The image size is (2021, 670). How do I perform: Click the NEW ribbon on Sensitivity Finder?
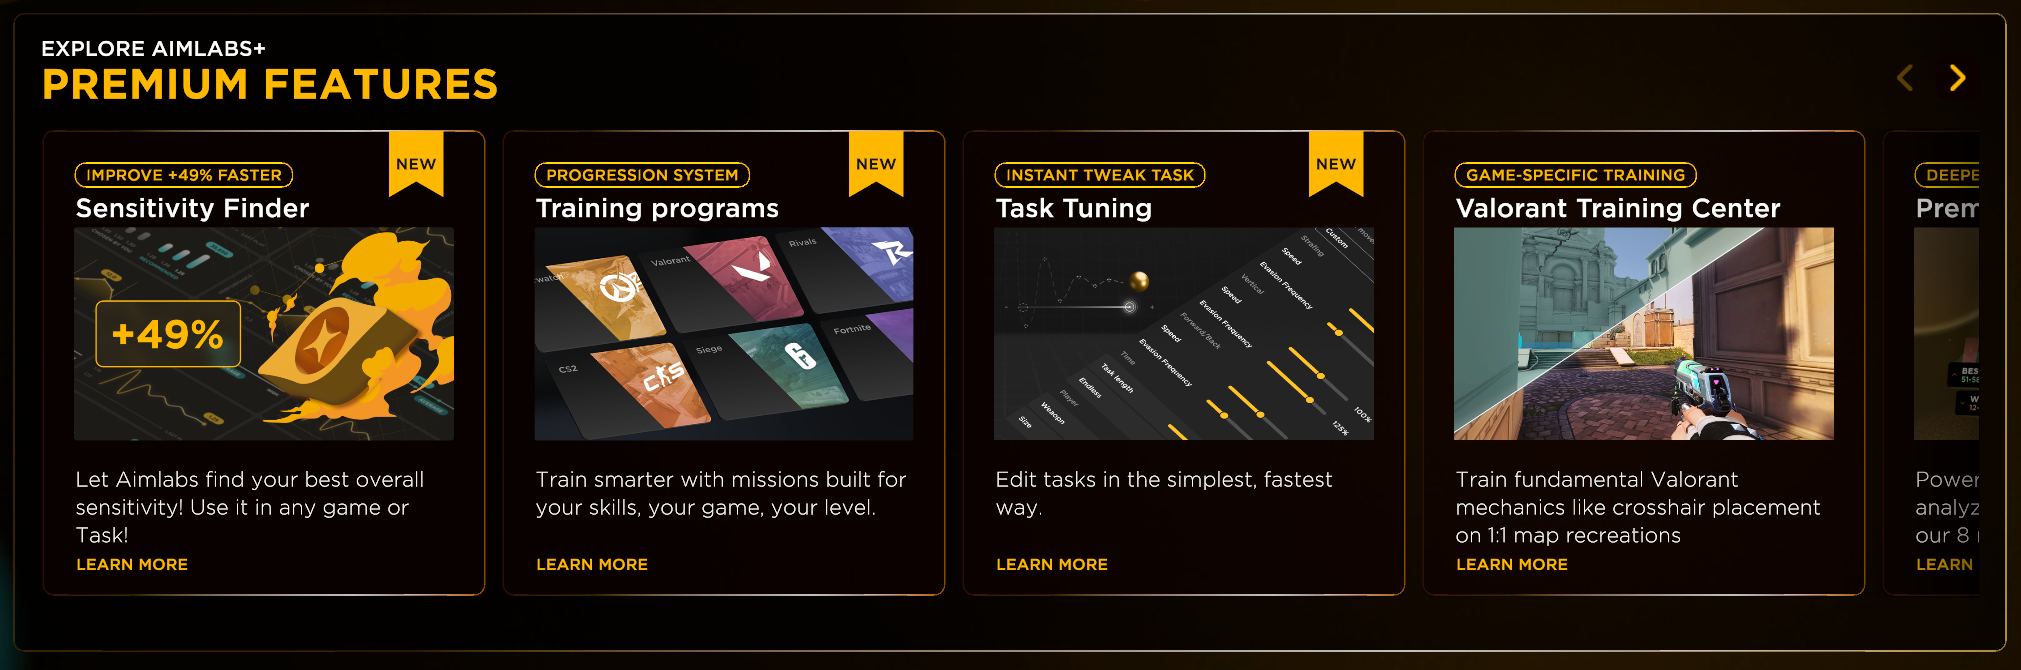click(x=416, y=163)
